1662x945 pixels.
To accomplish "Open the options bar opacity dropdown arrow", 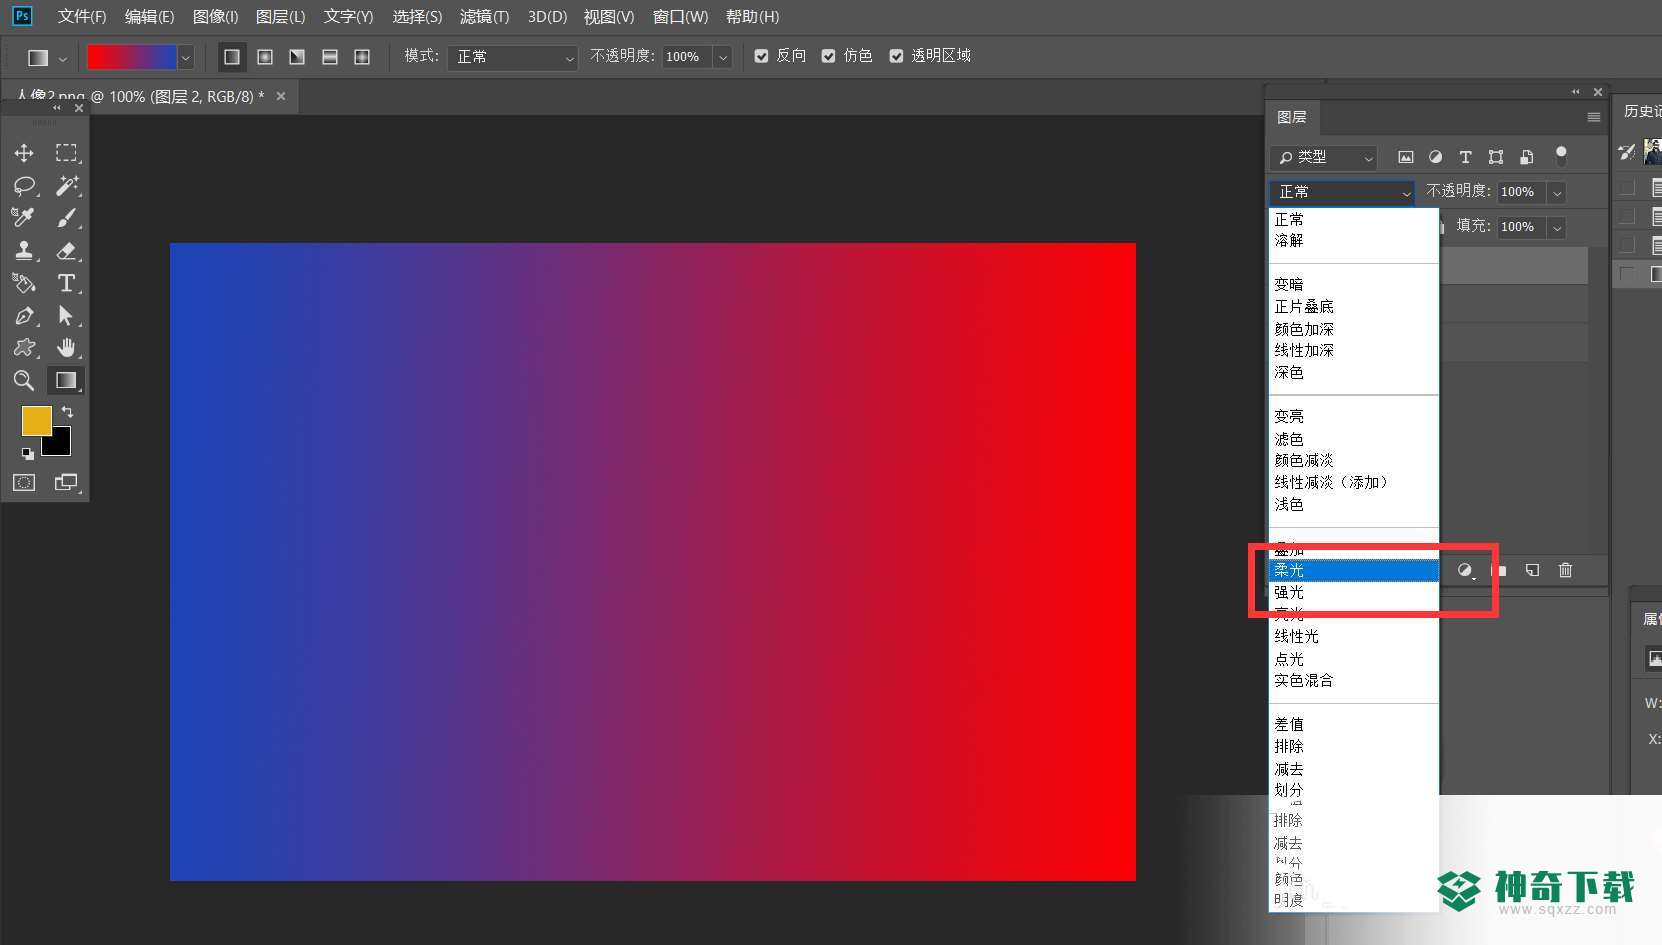I will pyautogui.click(x=723, y=58).
